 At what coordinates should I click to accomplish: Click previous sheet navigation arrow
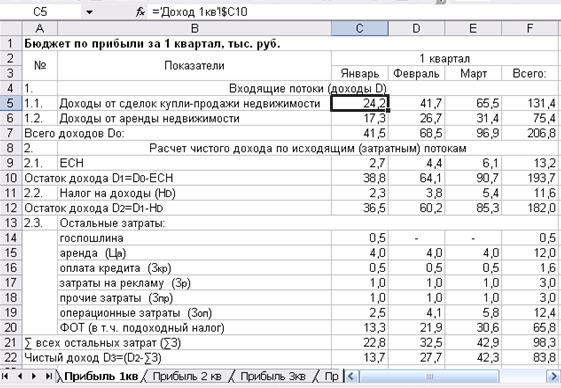(20, 376)
